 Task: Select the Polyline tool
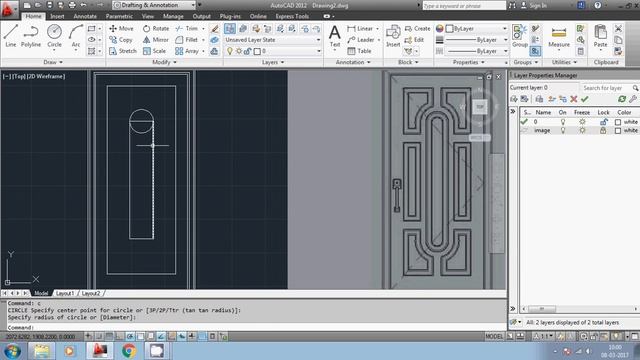(x=31, y=36)
